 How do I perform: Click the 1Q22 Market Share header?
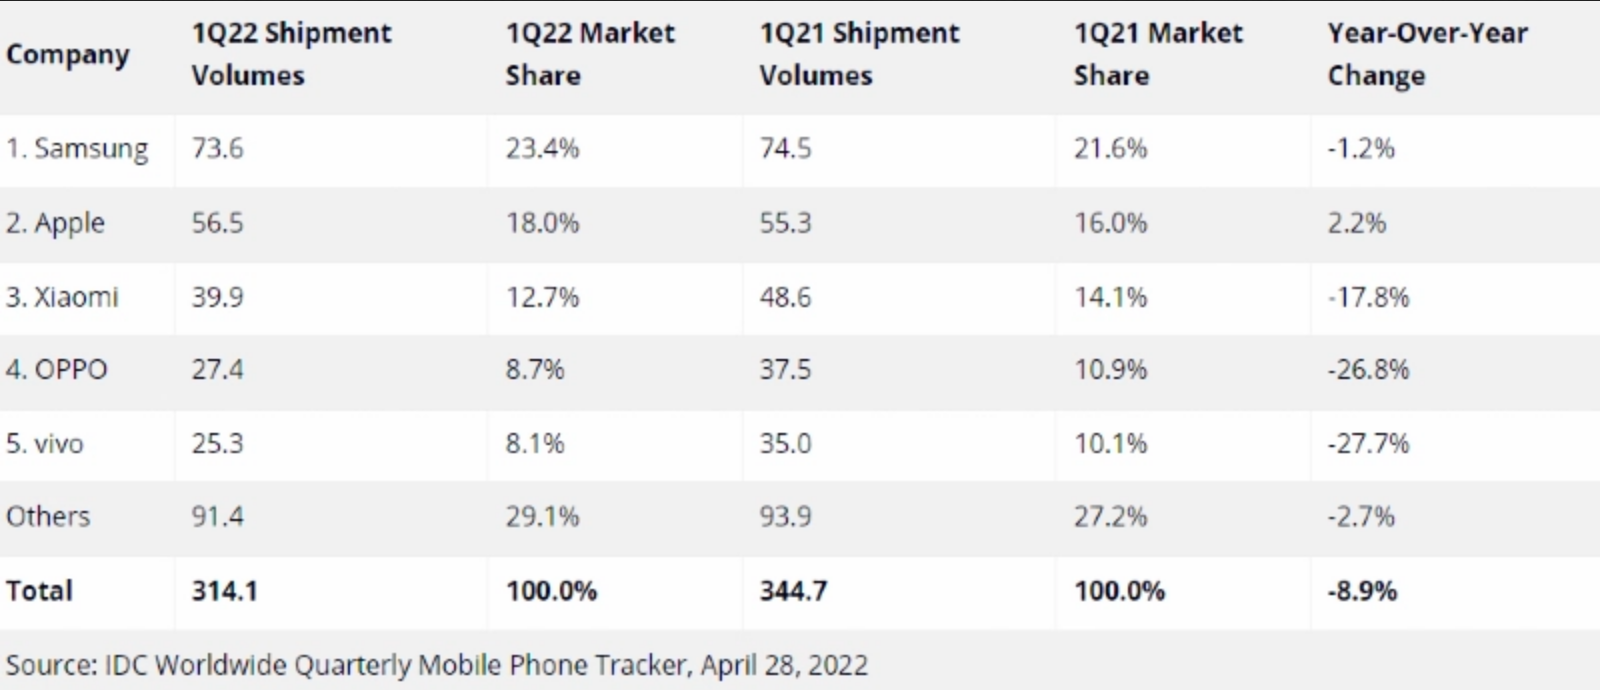(590, 54)
